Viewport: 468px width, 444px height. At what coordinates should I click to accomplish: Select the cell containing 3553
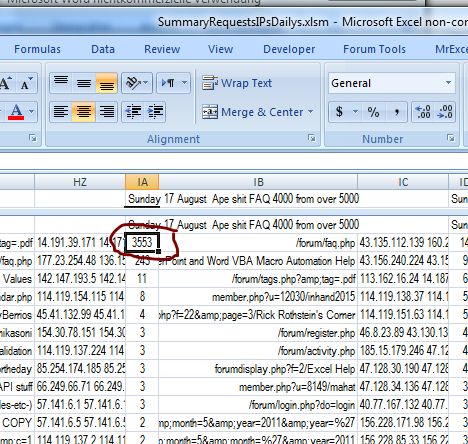142,242
